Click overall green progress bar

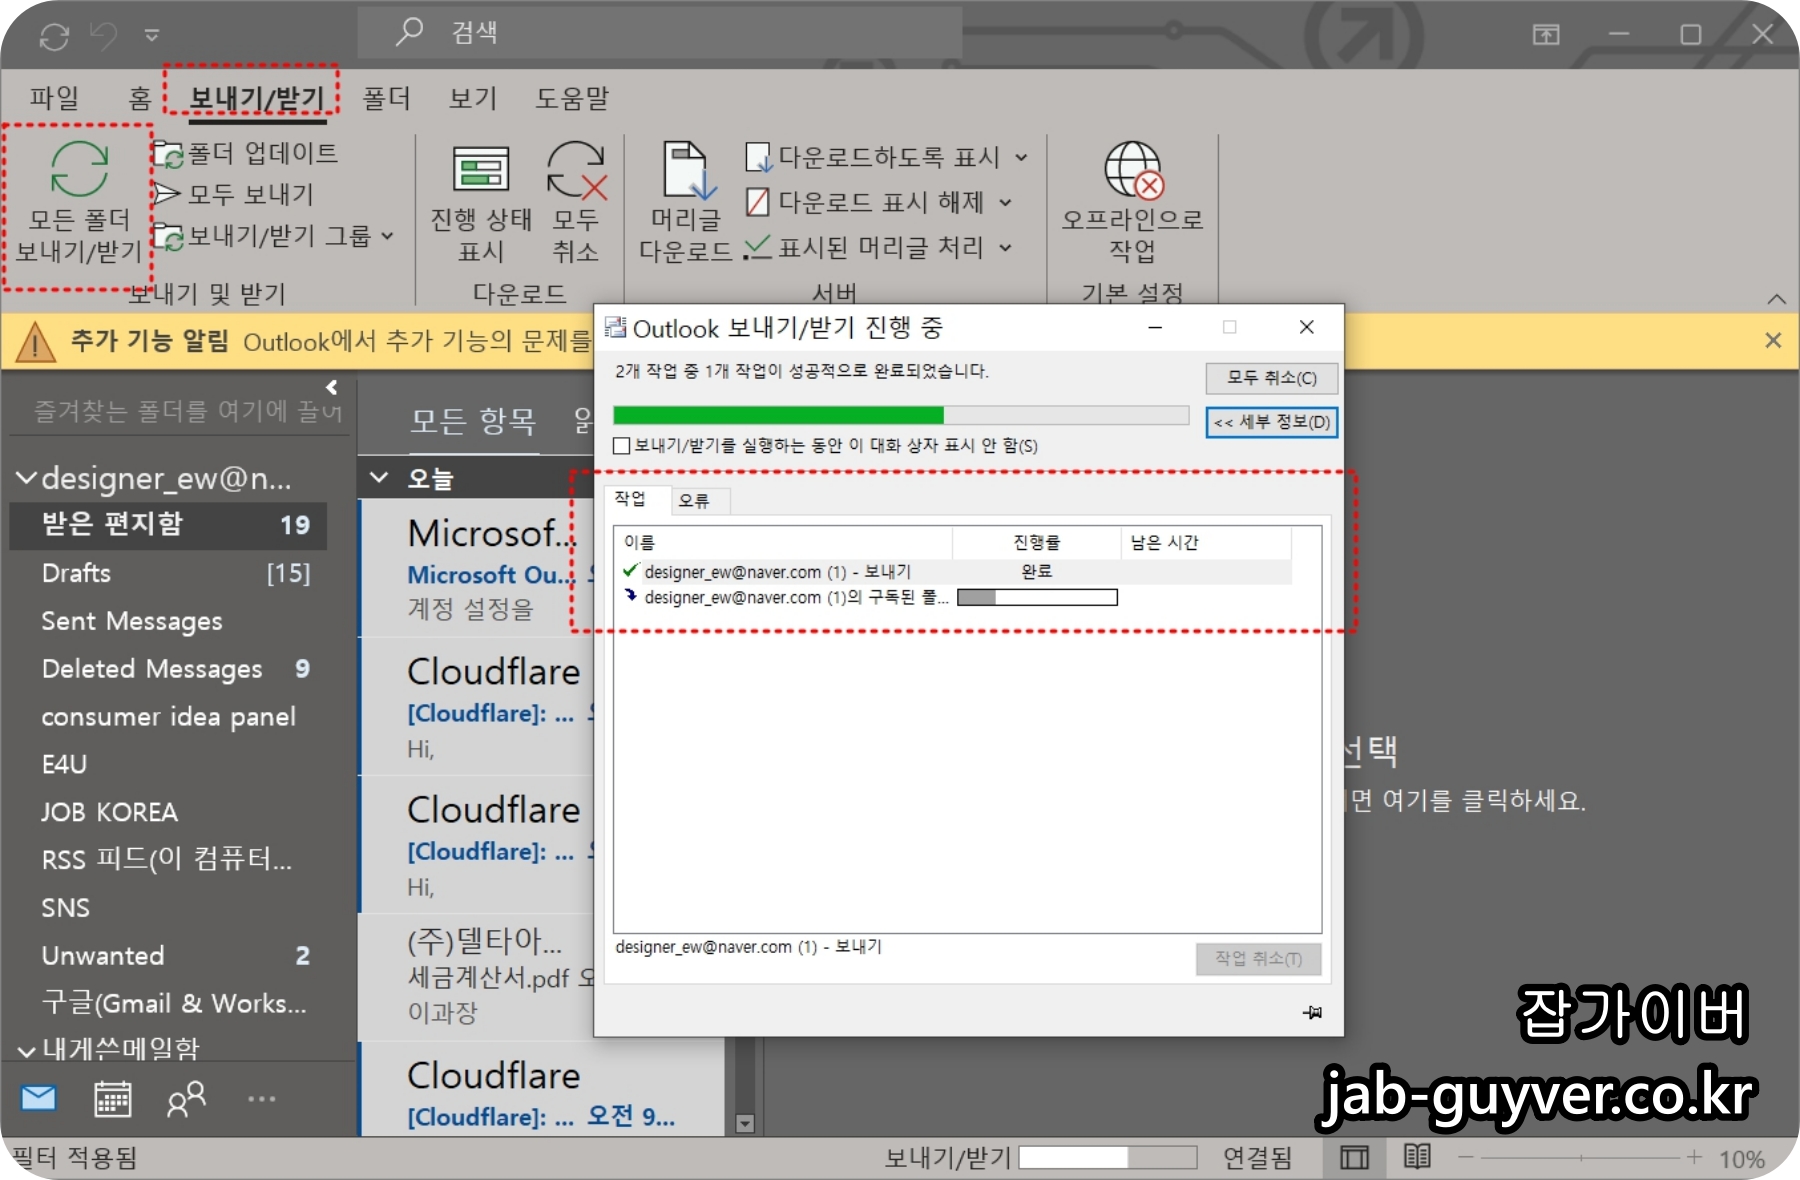[901, 415]
